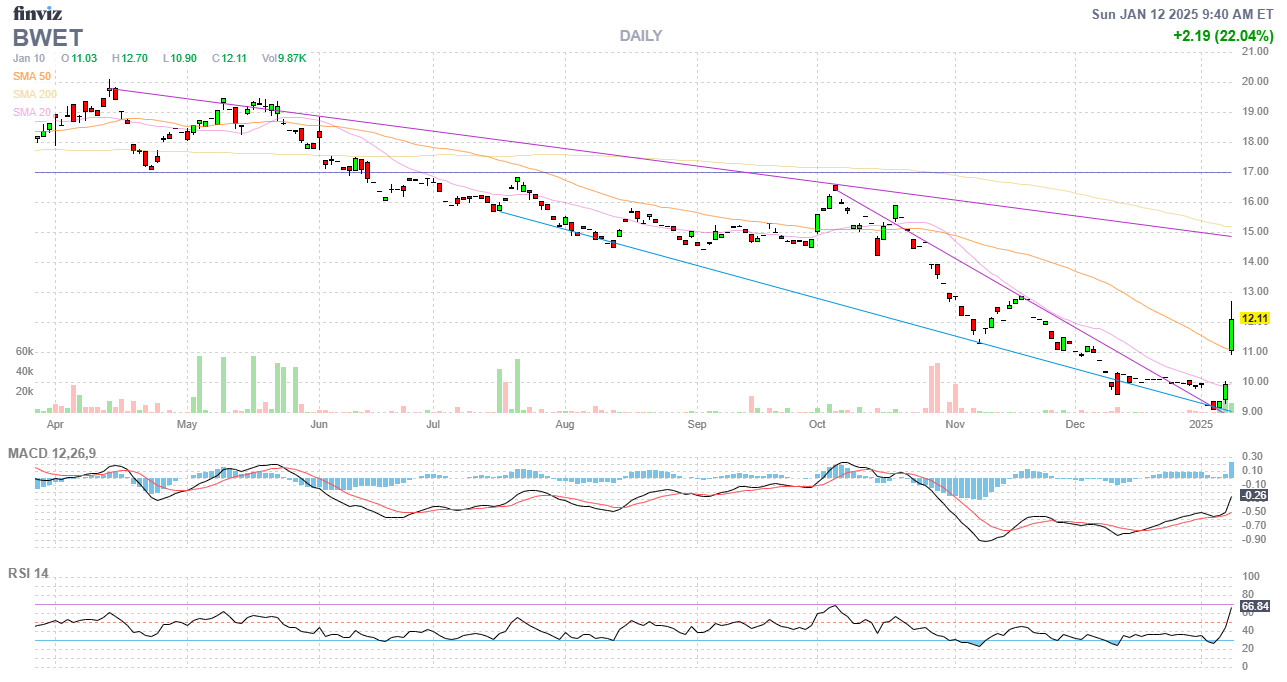Click the Vol 9.87K readout
Image resolution: width=1287 pixels, height=682 pixels.
284,58
